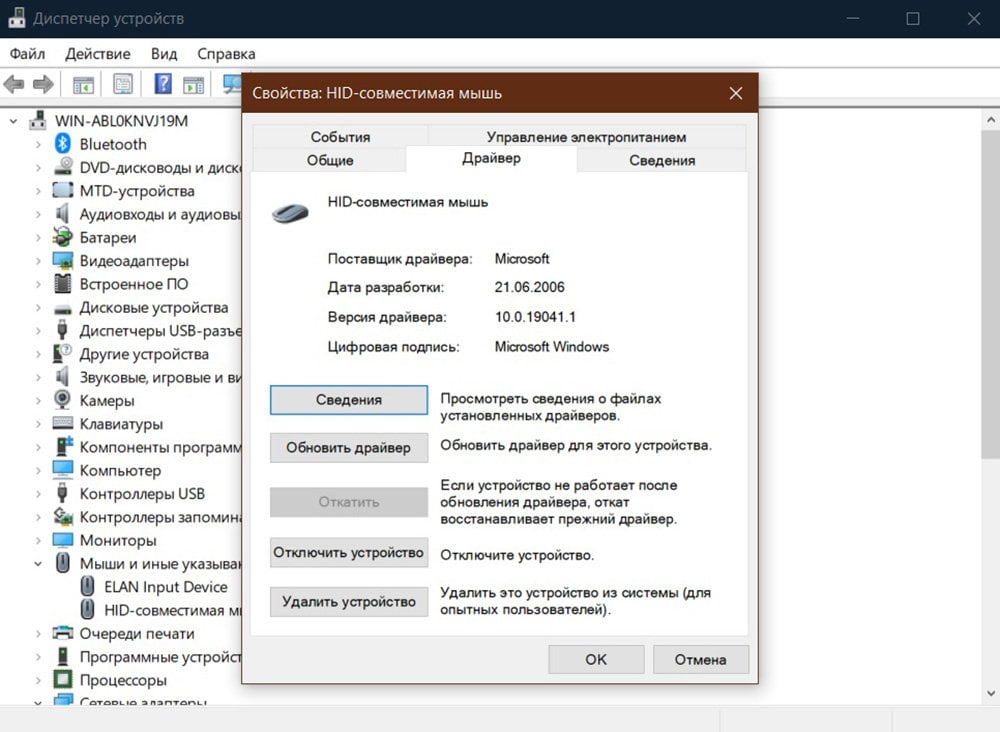Click the Видеоадаптеры display adapter icon

62,260
